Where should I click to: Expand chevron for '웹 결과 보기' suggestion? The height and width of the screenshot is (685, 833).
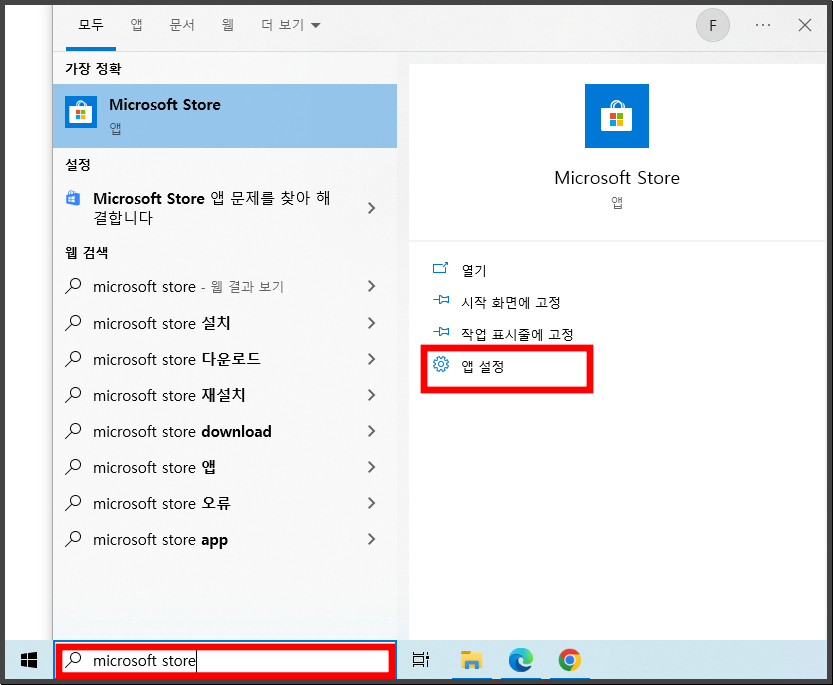click(371, 286)
